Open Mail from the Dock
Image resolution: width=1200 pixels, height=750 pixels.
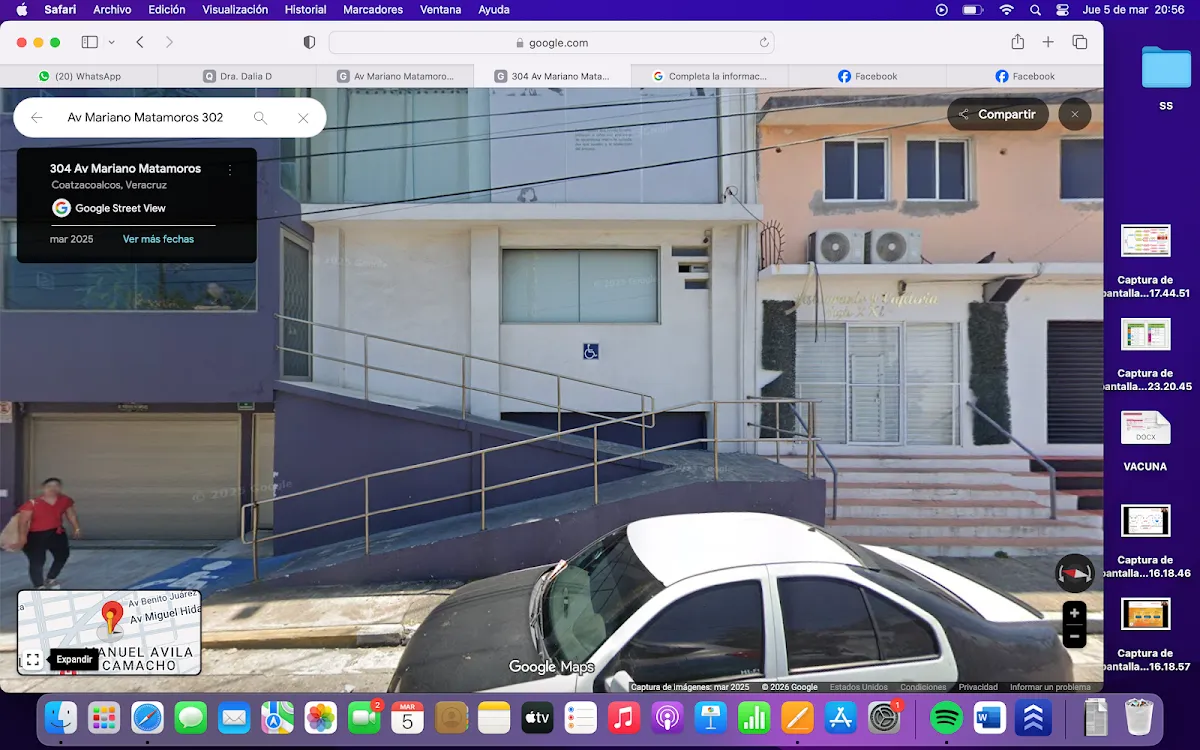click(x=234, y=717)
